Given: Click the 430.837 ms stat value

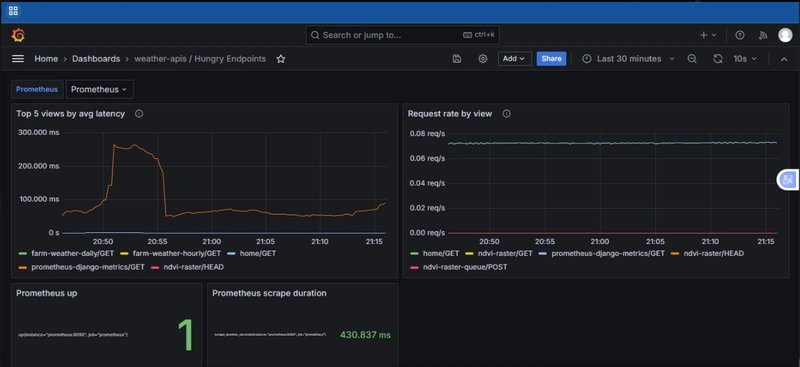Looking at the screenshot, I should click(x=365, y=335).
